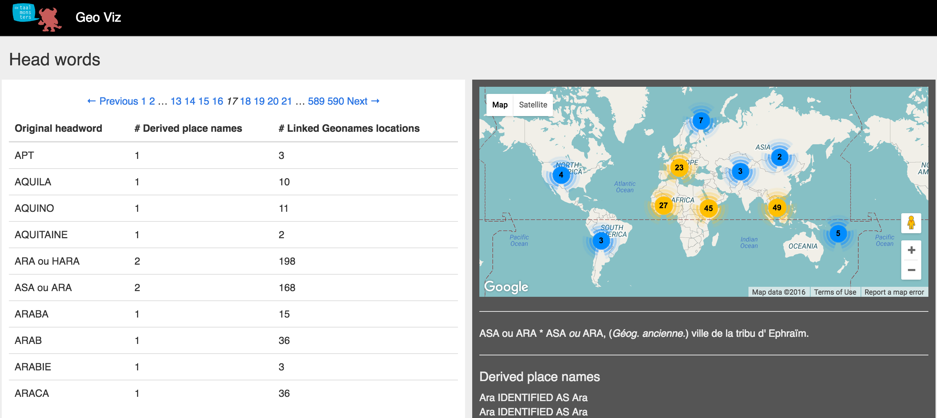Open the orange cluster marker labeled 49
The image size is (937, 418).
(777, 208)
